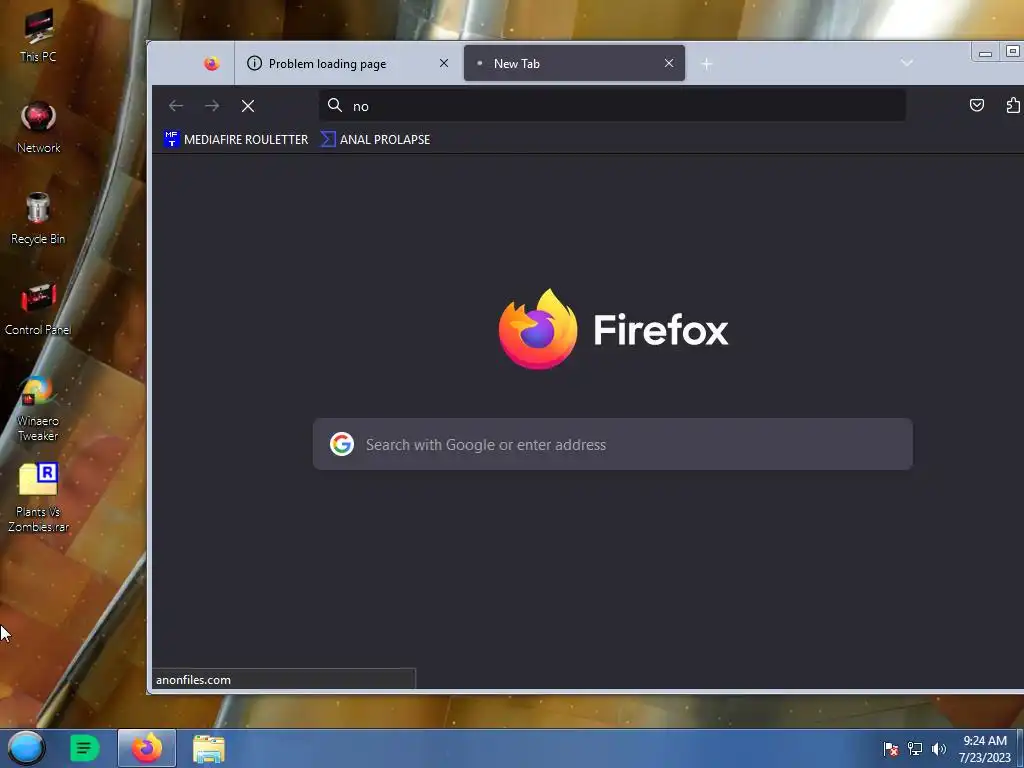Image resolution: width=1024 pixels, height=768 pixels.
Task: Open MEDIAFIRE ROULETTER bookmark
Action: click(x=236, y=139)
